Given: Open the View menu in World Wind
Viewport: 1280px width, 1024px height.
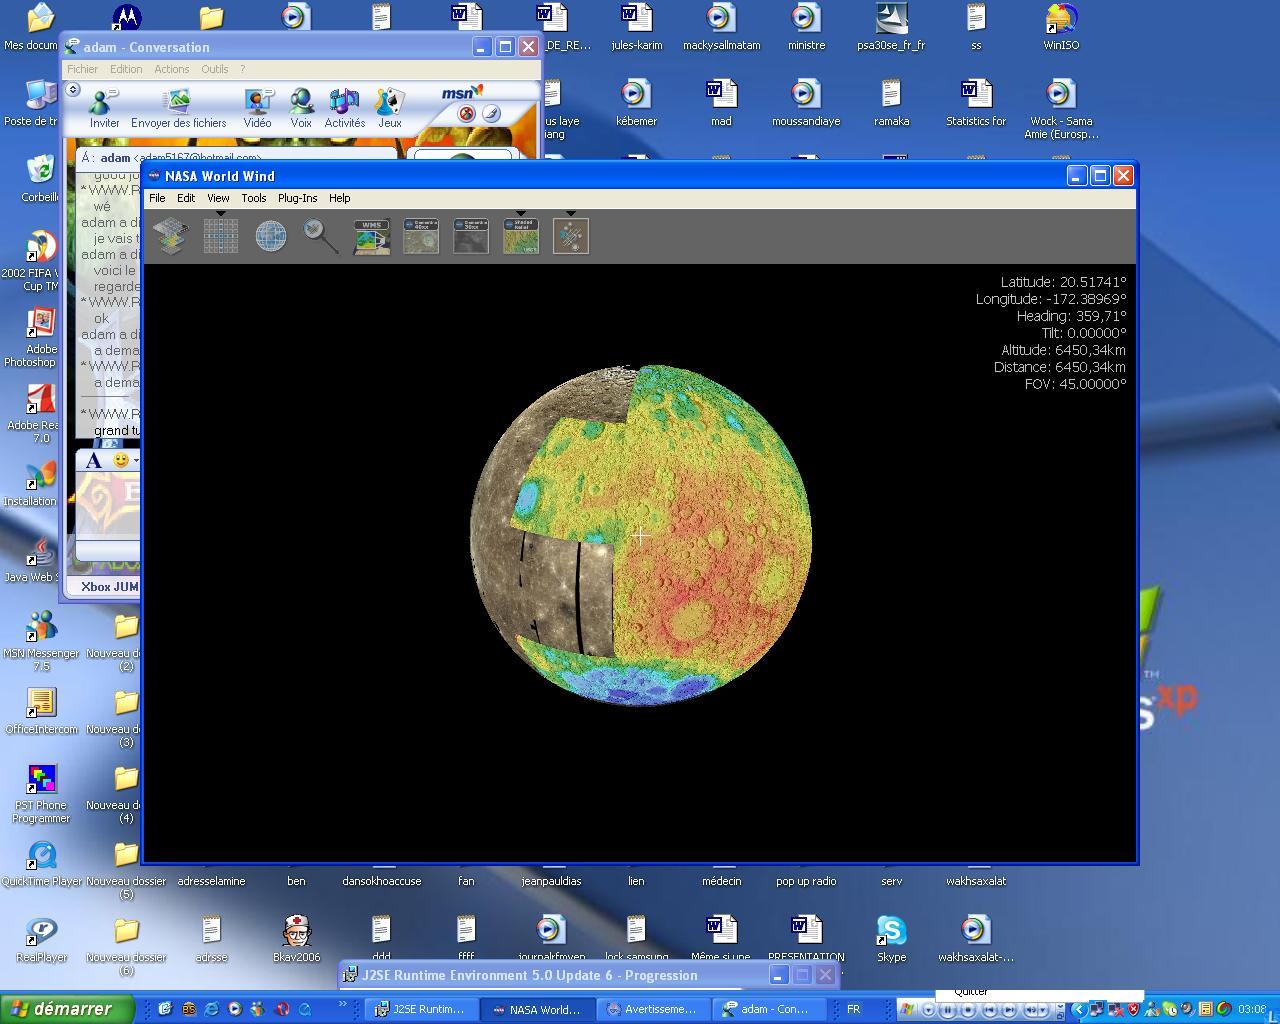Looking at the screenshot, I should click(218, 198).
